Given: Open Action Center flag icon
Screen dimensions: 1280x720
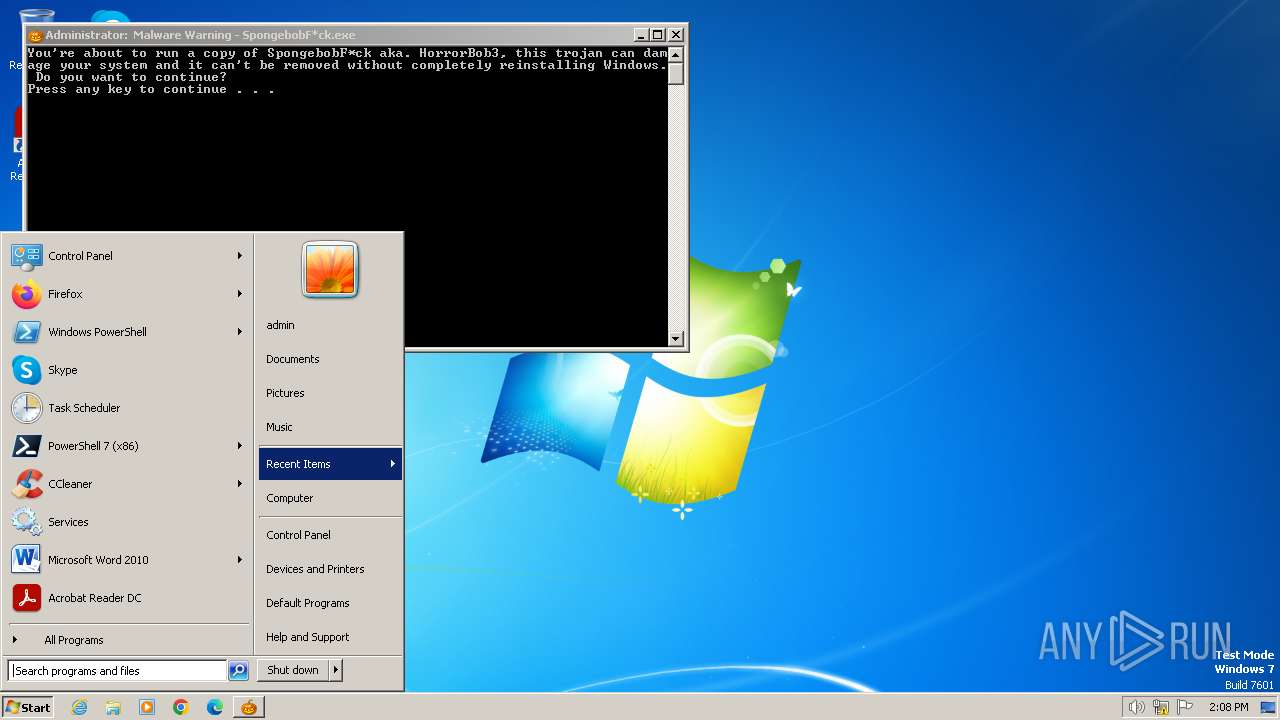Looking at the screenshot, I should pos(1185,707).
